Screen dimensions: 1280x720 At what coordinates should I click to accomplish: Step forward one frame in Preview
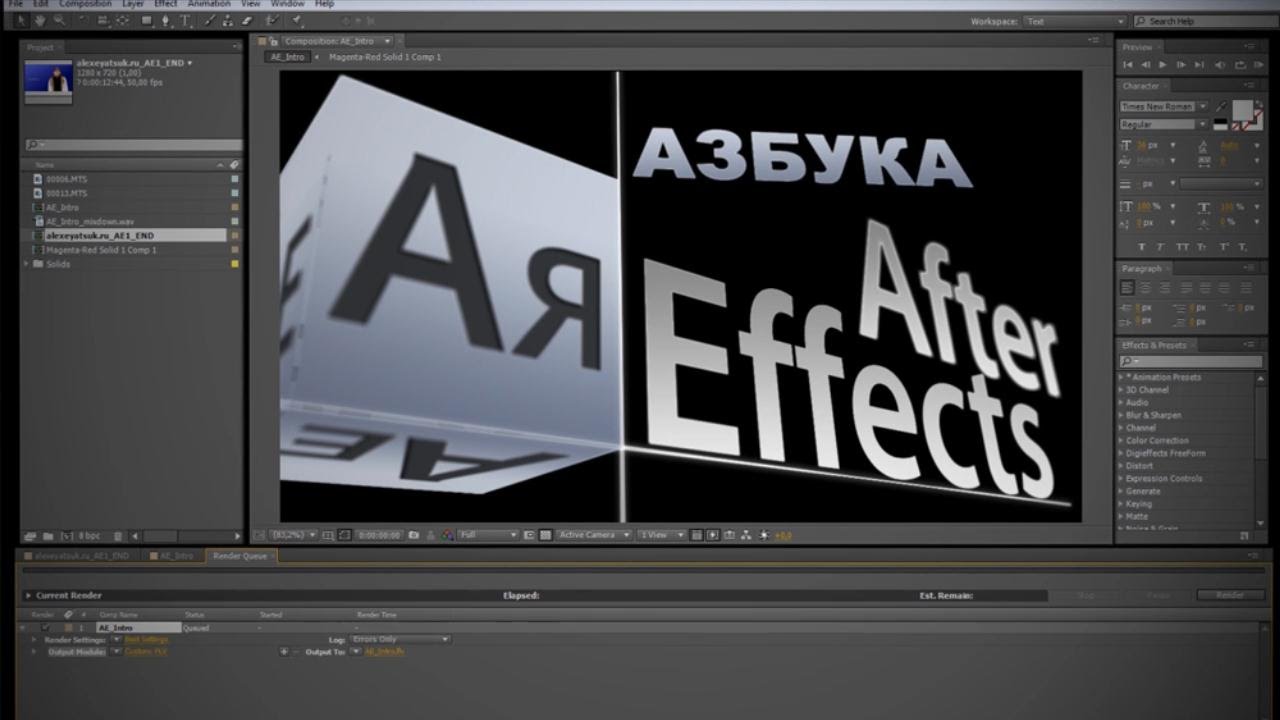tap(1181, 65)
